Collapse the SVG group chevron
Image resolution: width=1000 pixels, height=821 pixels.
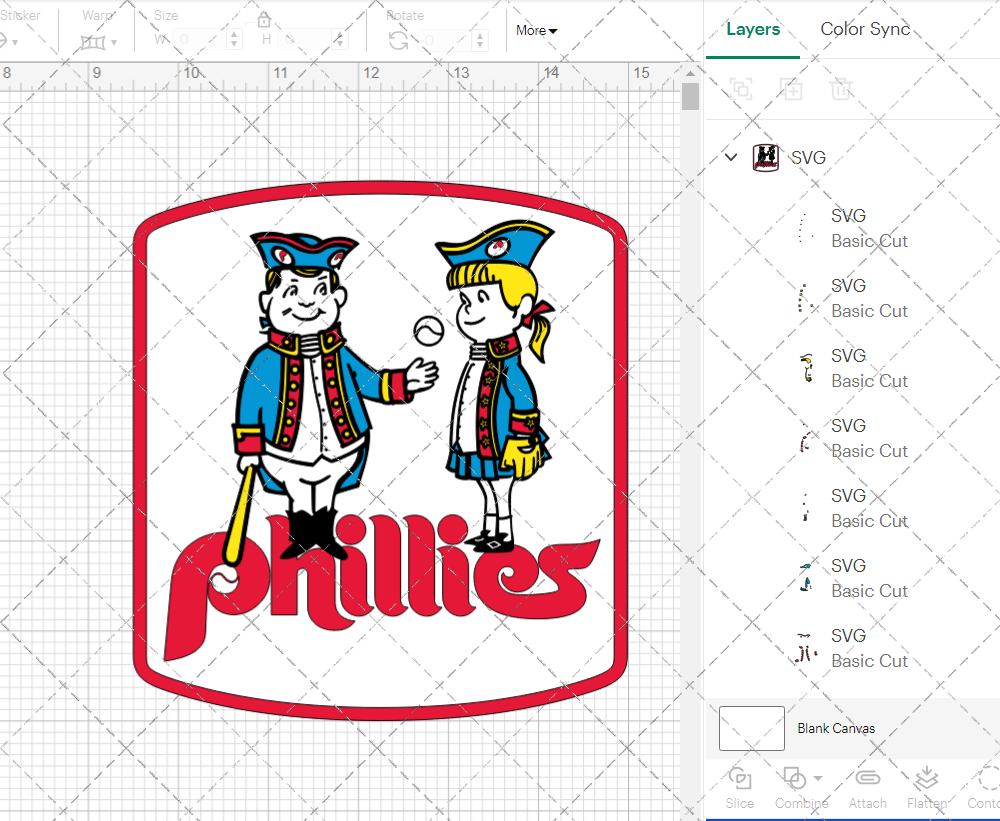(731, 157)
